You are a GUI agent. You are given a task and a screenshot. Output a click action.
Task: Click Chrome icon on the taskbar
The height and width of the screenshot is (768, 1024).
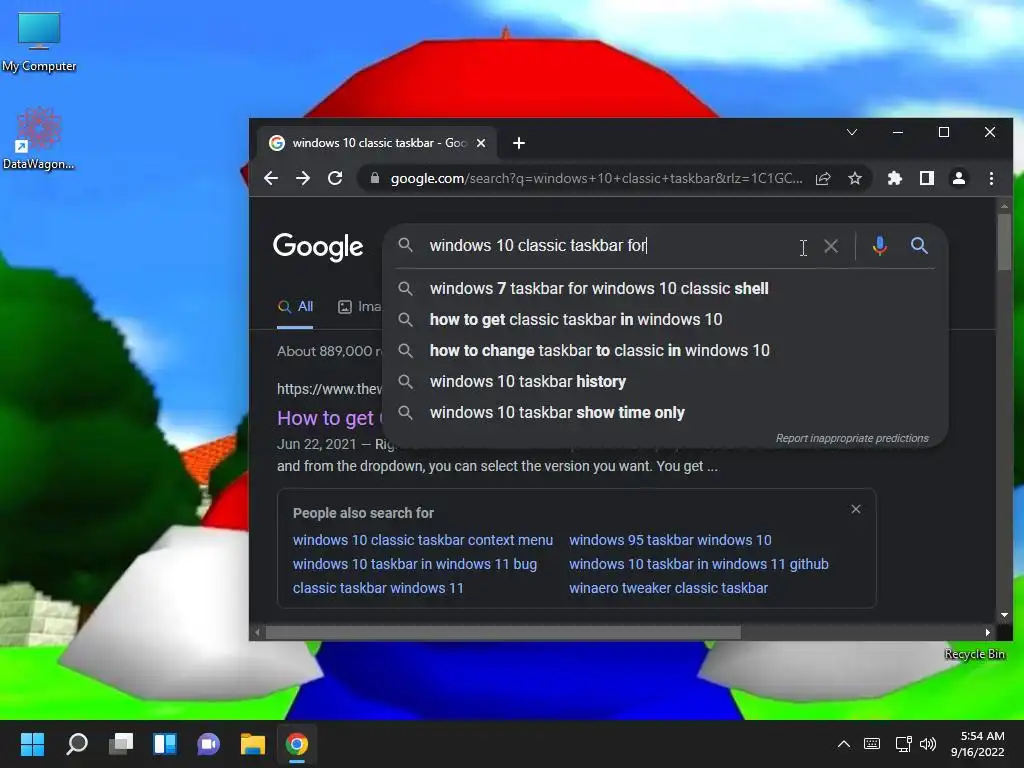point(296,744)
